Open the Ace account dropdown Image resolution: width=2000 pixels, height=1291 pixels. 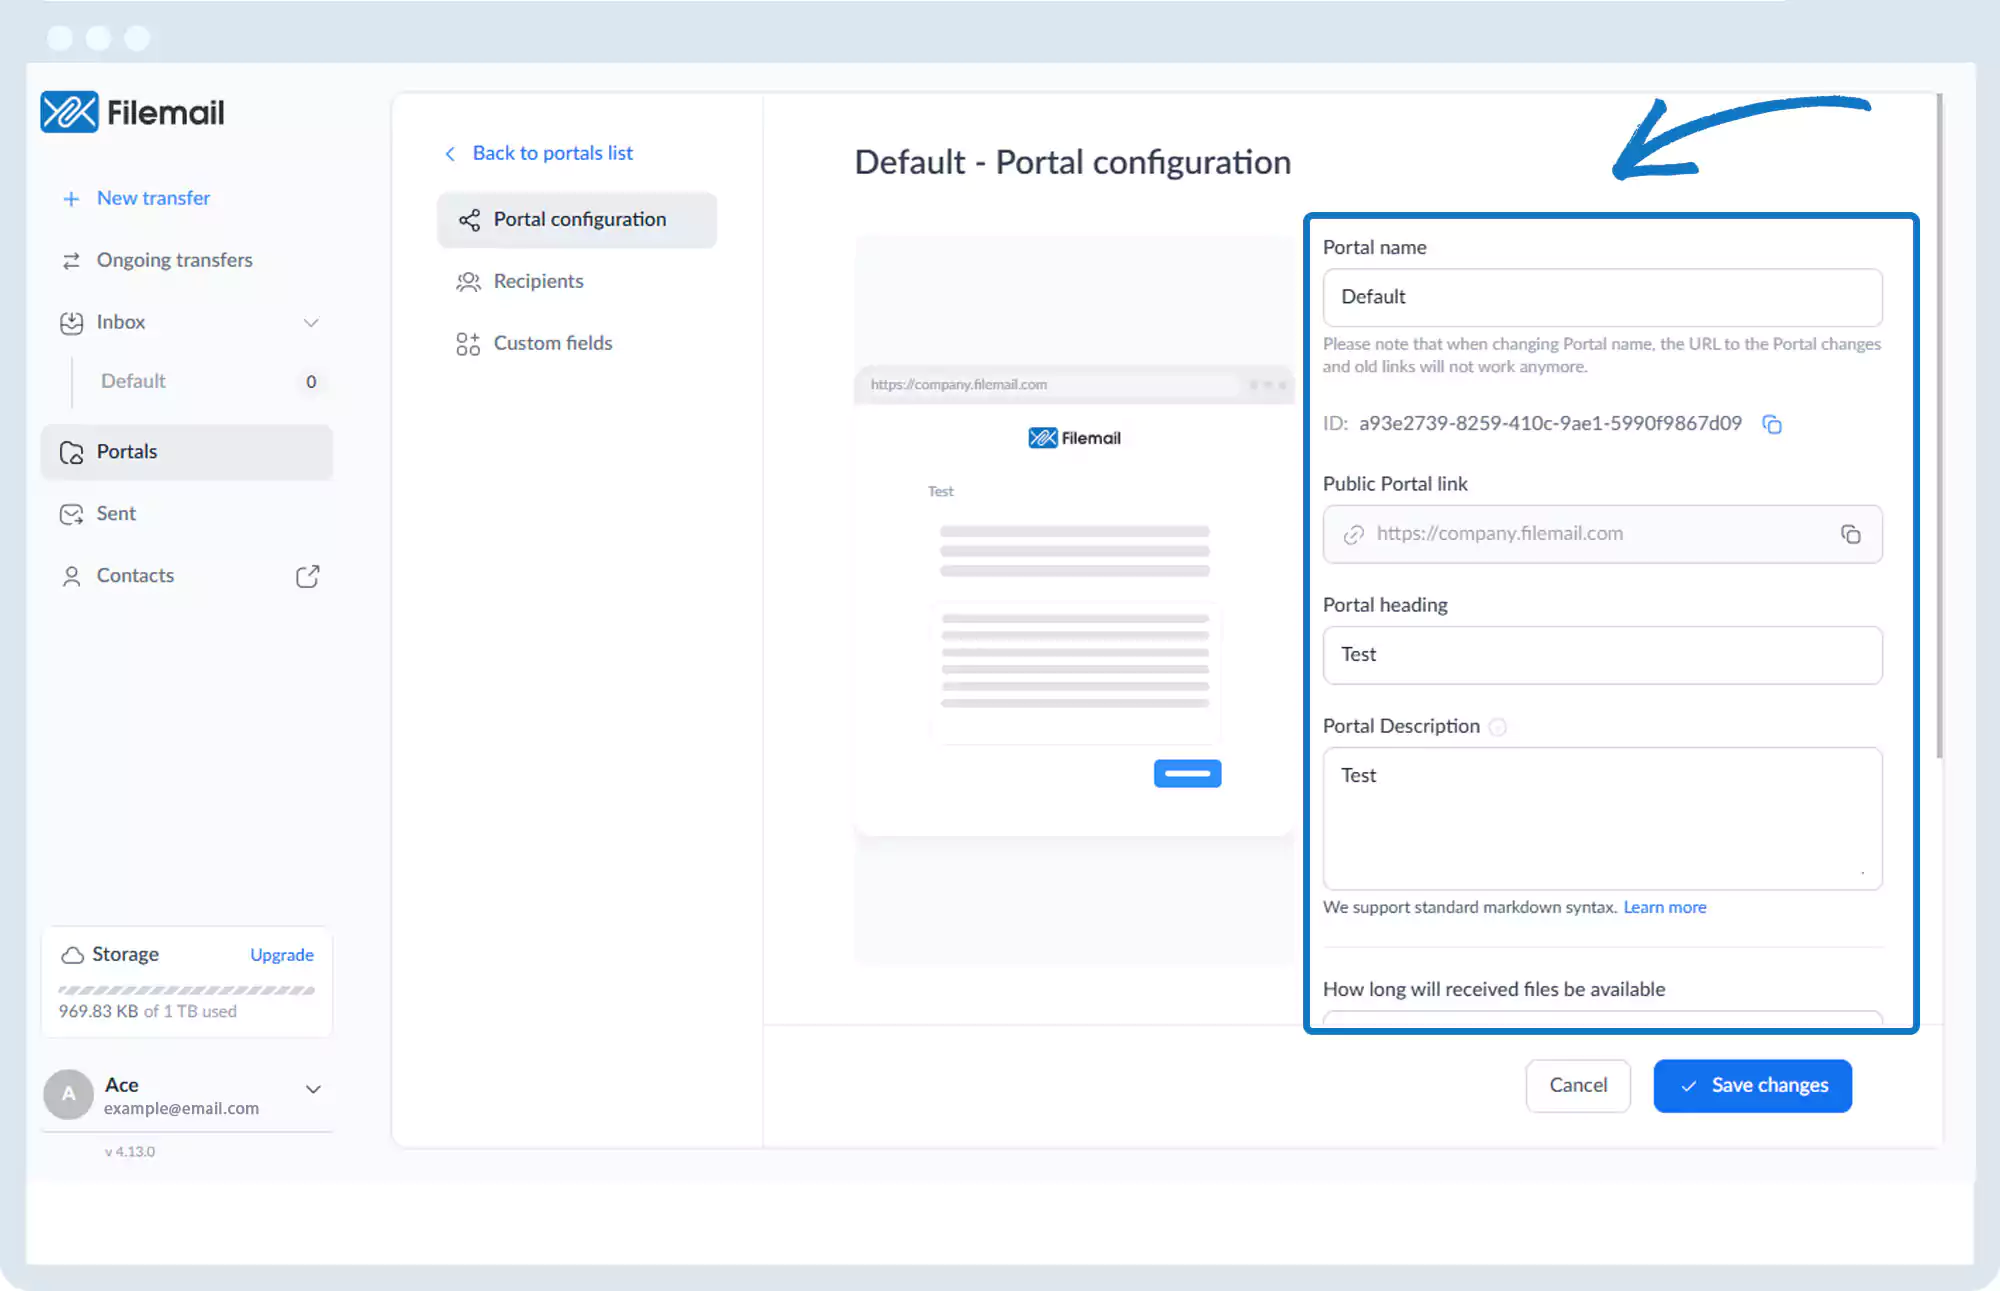(x=313, y=1089)
